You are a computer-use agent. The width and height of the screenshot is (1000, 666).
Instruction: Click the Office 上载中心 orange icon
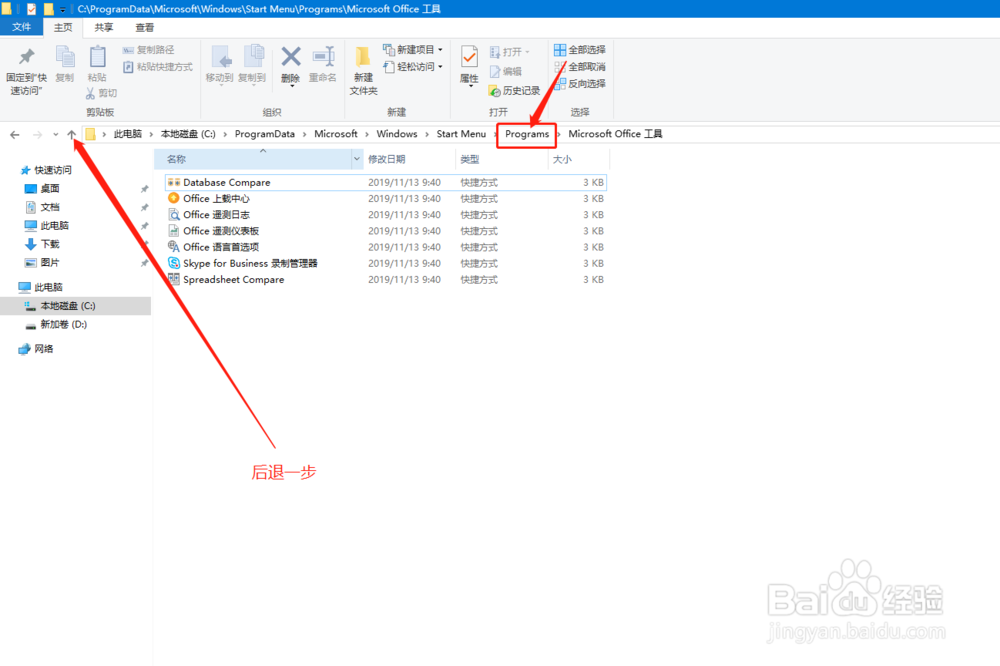[173, 198]
